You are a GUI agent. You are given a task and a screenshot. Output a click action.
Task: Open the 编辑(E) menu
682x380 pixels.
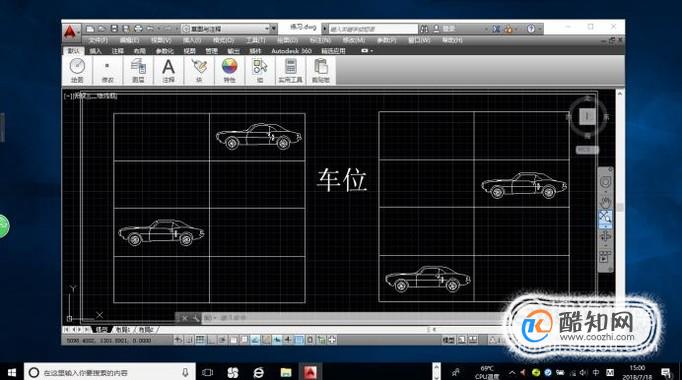click(129, 40)
